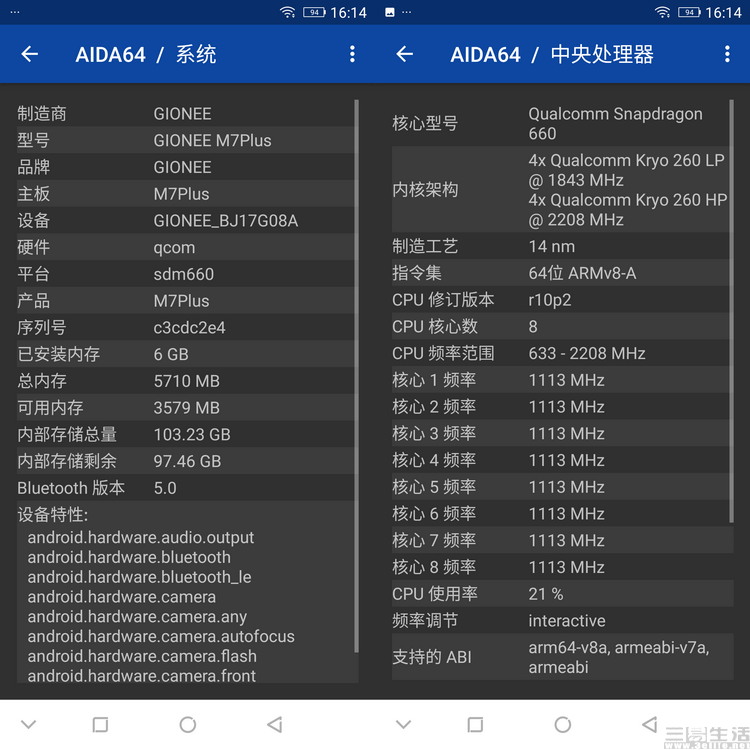Tap android.hardware.camera.front entry
The height and width of the screenshot is (750, 750).
142,676
